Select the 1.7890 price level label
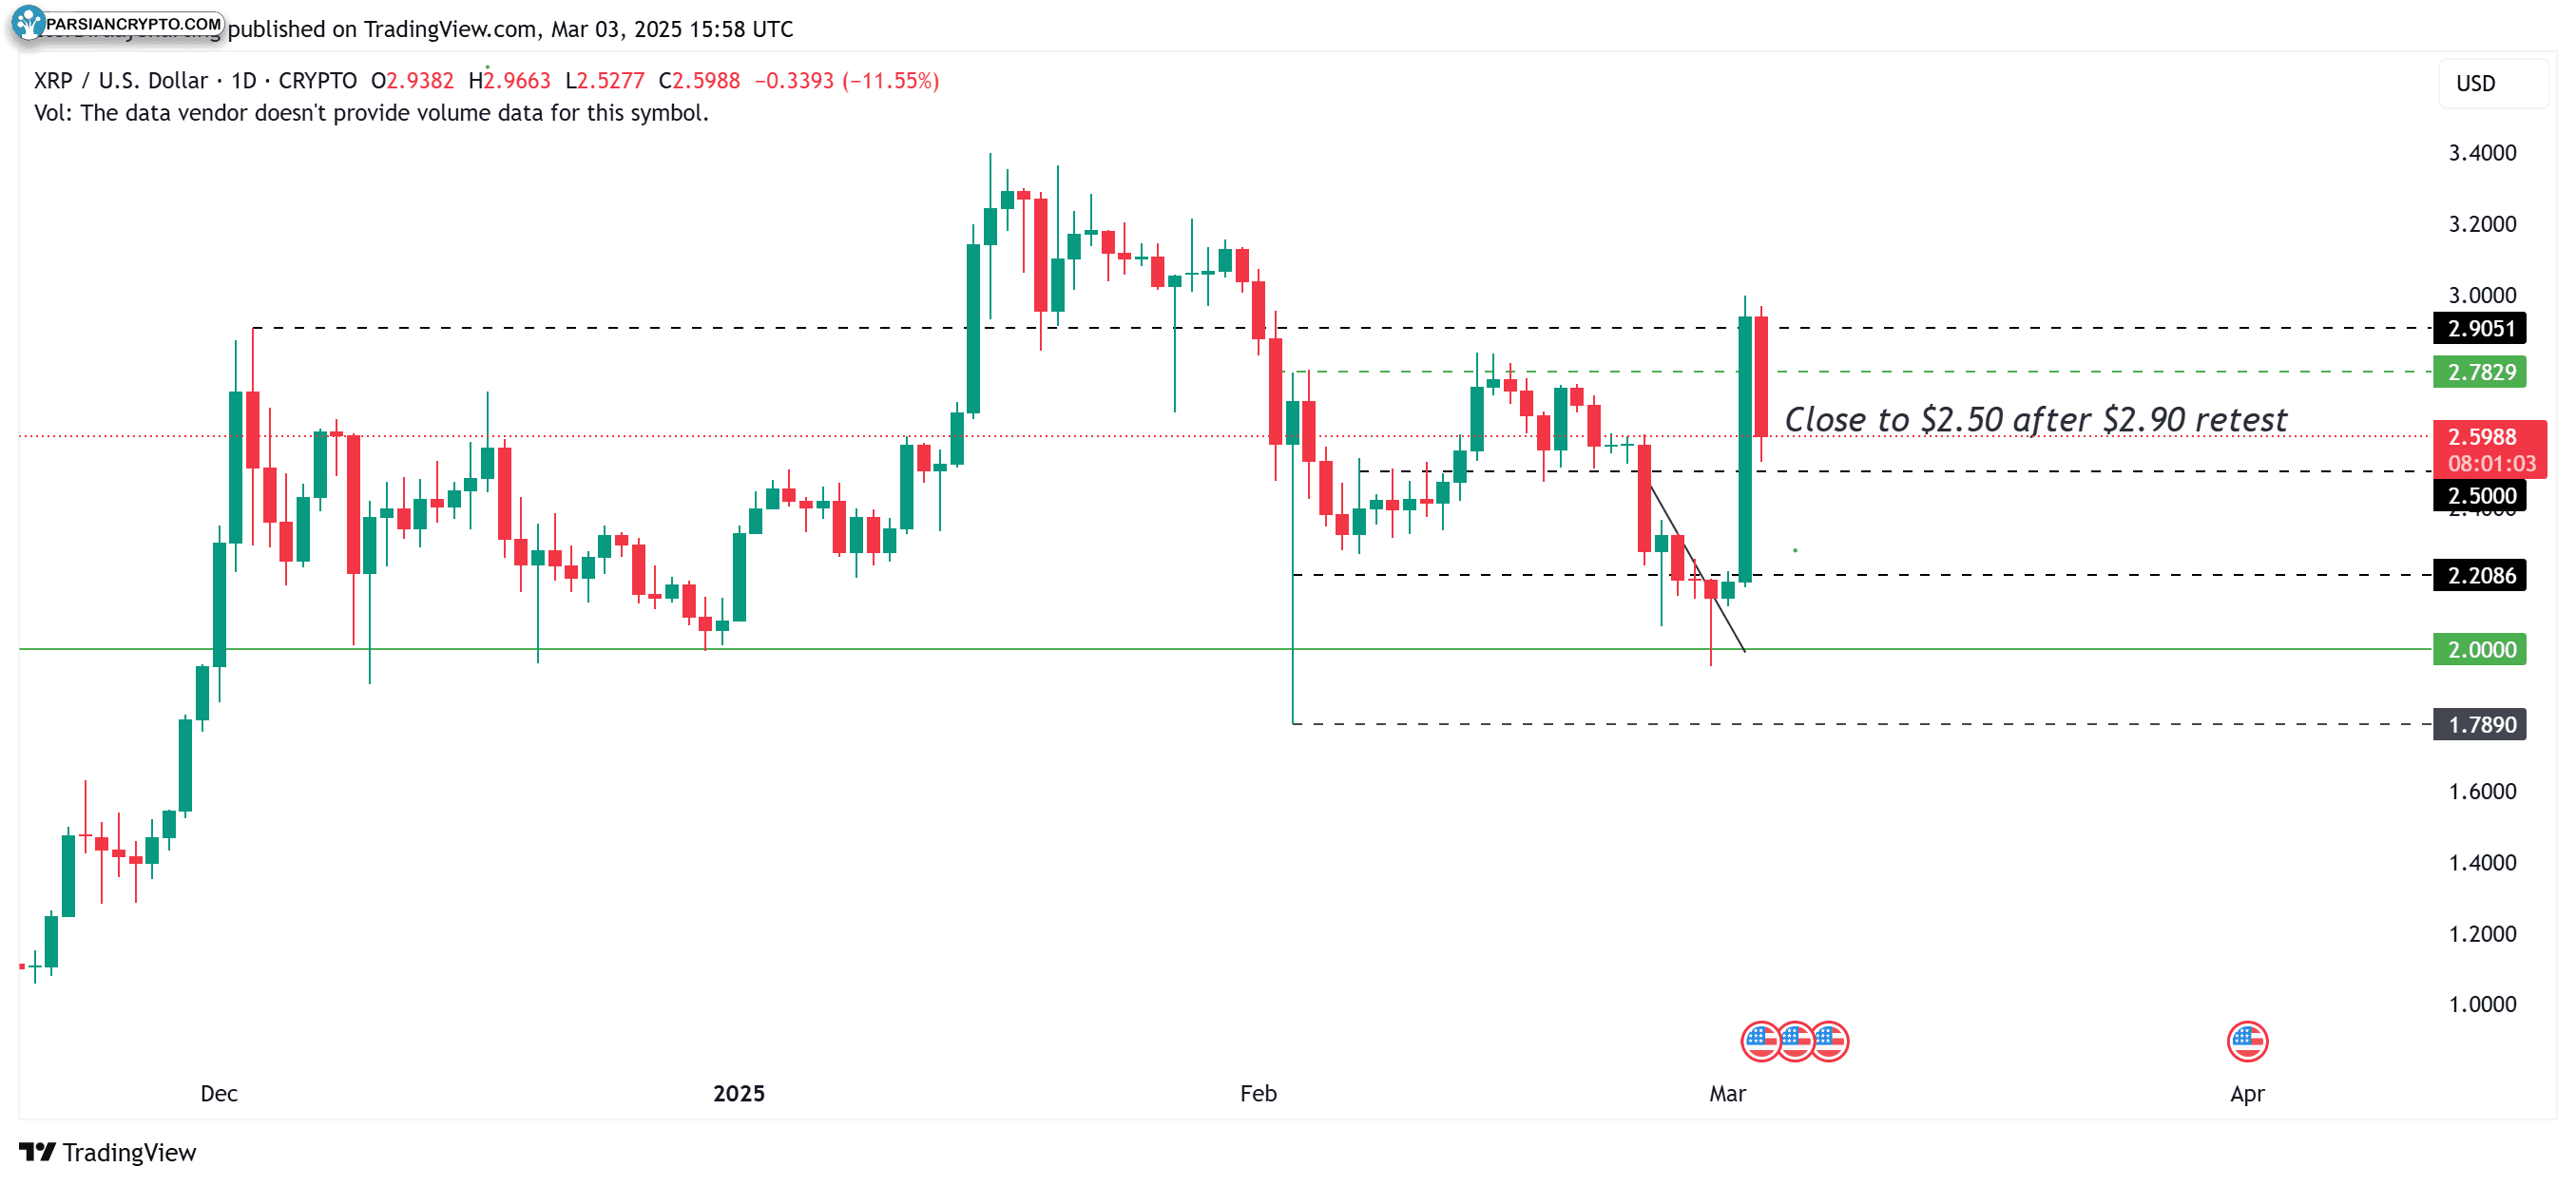This screenshot has width=2576, height=1186. click(x=2480, y=724)
